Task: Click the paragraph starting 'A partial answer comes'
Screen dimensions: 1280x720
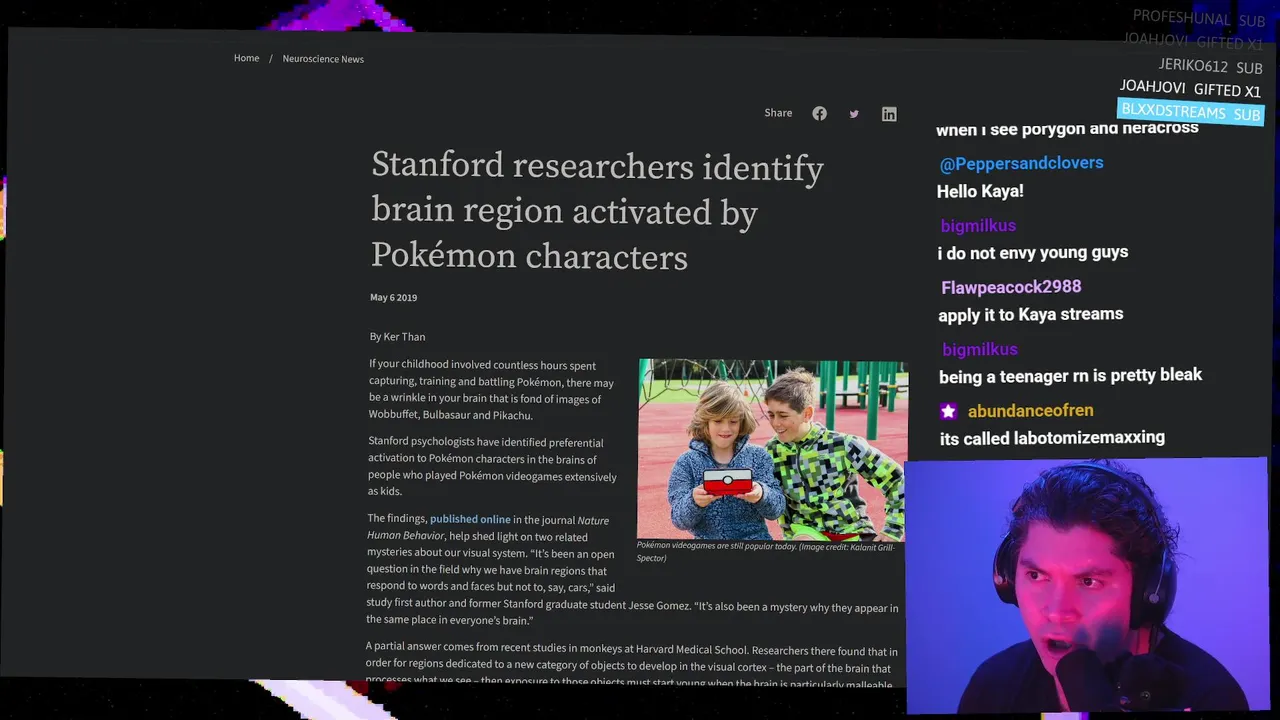Action: click(631, 666)
